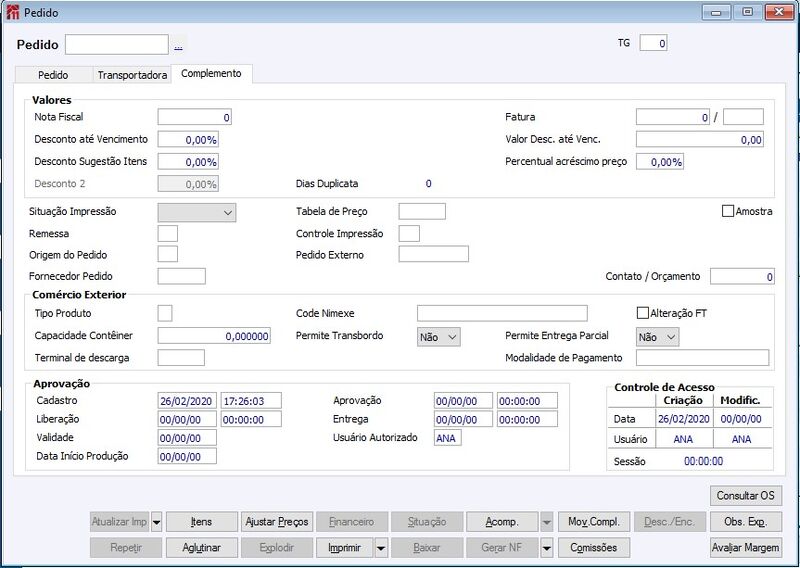The image size is (800, 568).
Task: Open Ajustar Preços
Action: [277, 522]
